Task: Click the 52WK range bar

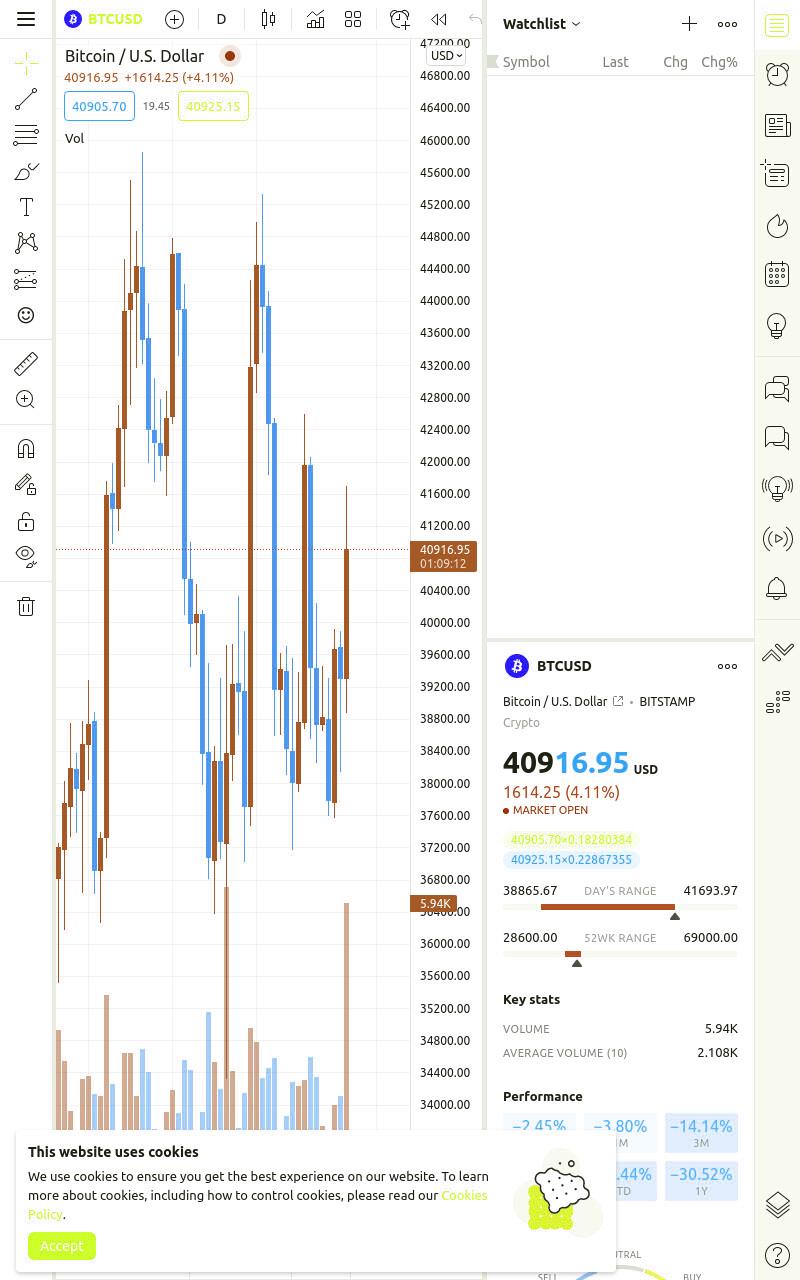Action: coord(620,954)
